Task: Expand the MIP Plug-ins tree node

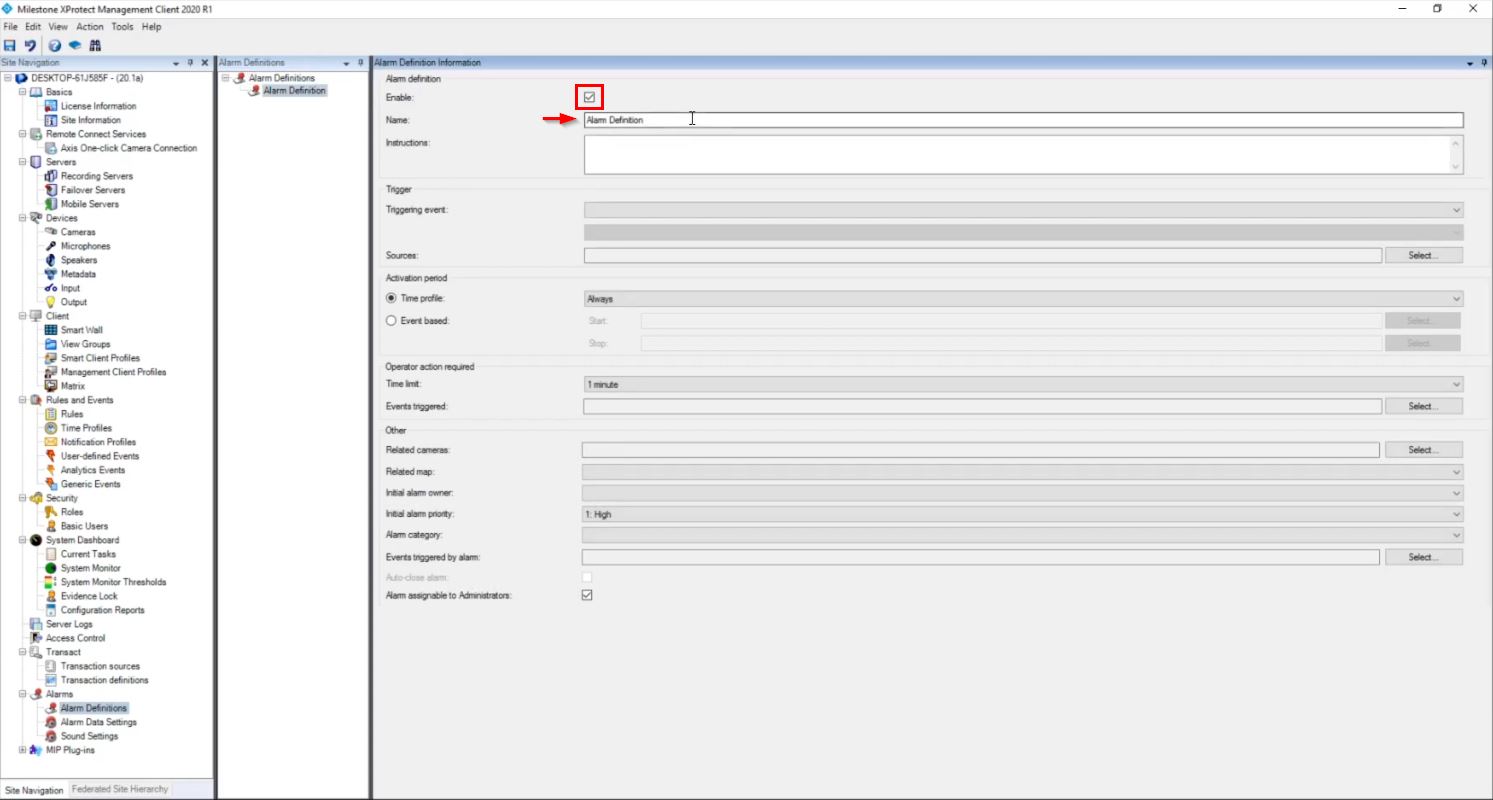Action: coord(22,750)
